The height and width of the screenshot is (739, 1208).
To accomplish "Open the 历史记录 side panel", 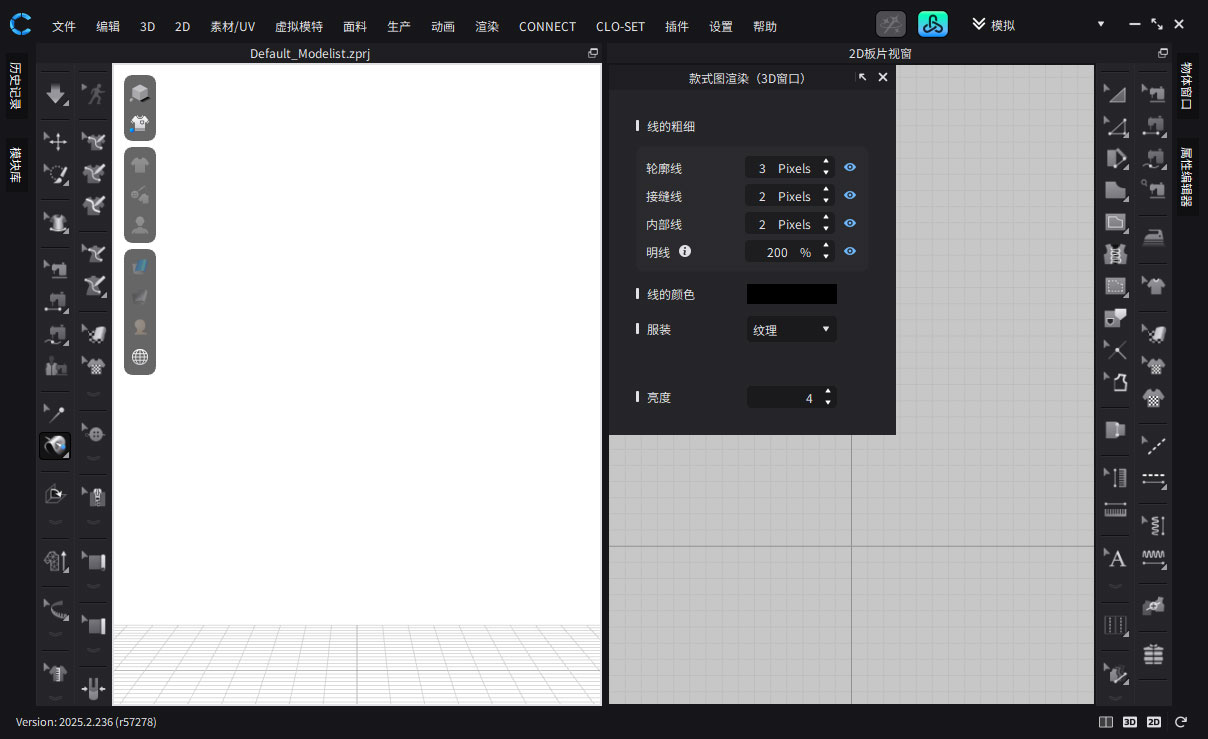I will pos(16,85).
